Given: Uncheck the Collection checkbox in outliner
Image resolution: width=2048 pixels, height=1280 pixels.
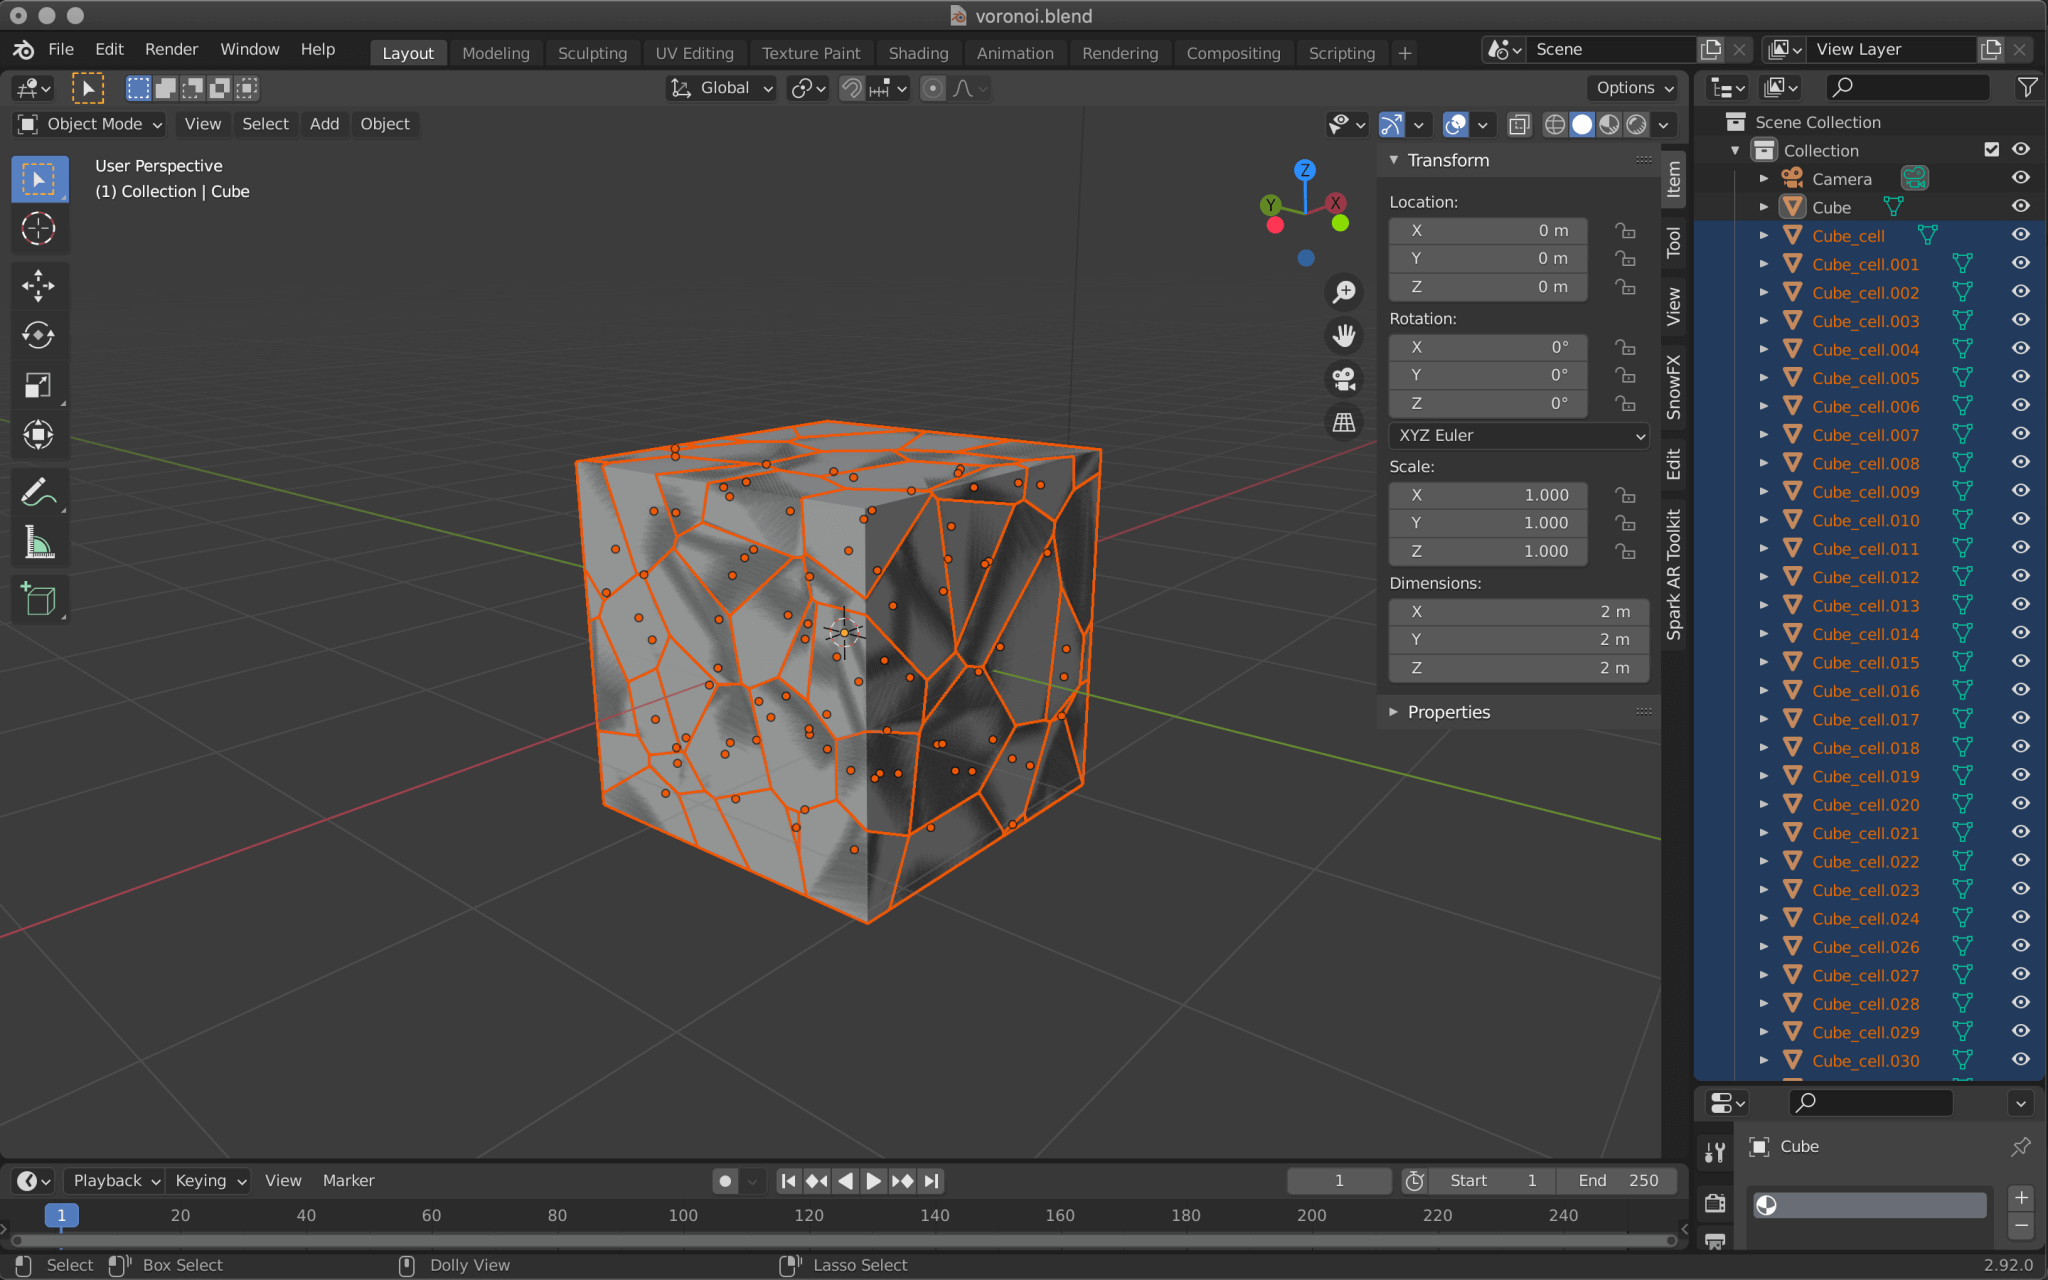Looking at the screenshot, I should tap(1992, 149).
